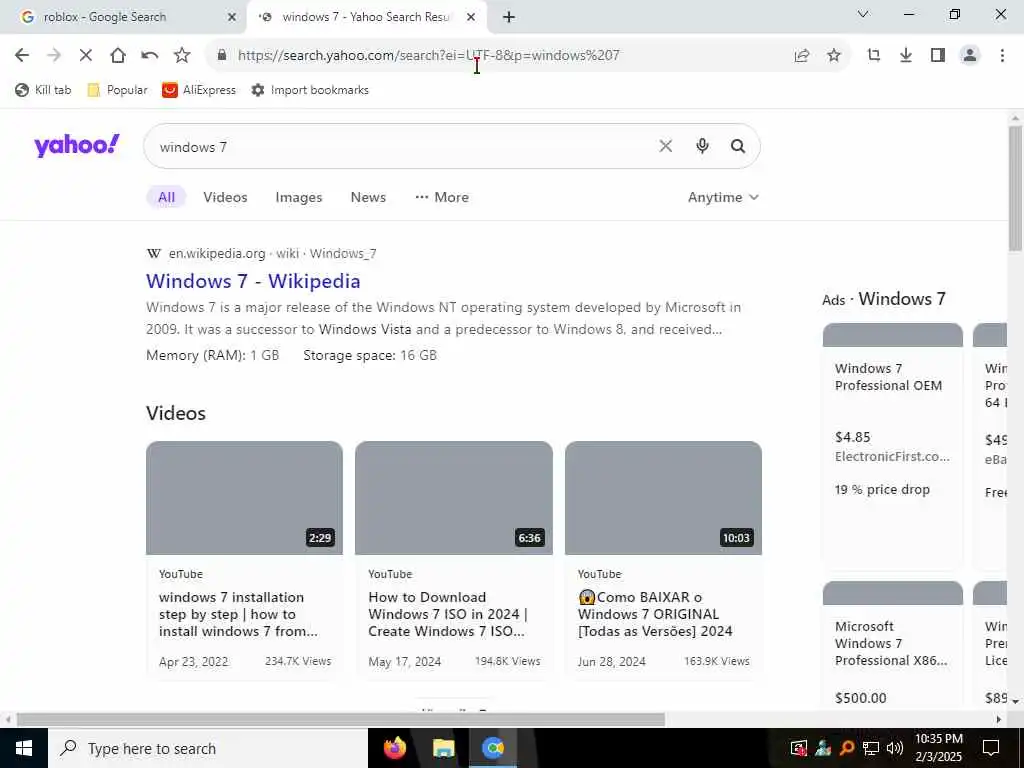Open the Windows 7 - Wikipedia result link
This screenshot has width=1024, height=768.
253,281
